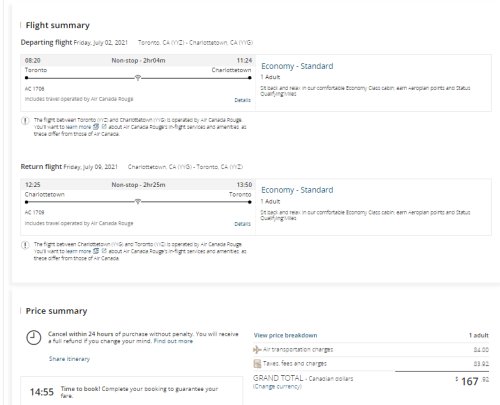Follow 'learn more' link in departing flight notice
Viewport: 500px width, 405px height.
pyautogui.click(x=78, y=127)
